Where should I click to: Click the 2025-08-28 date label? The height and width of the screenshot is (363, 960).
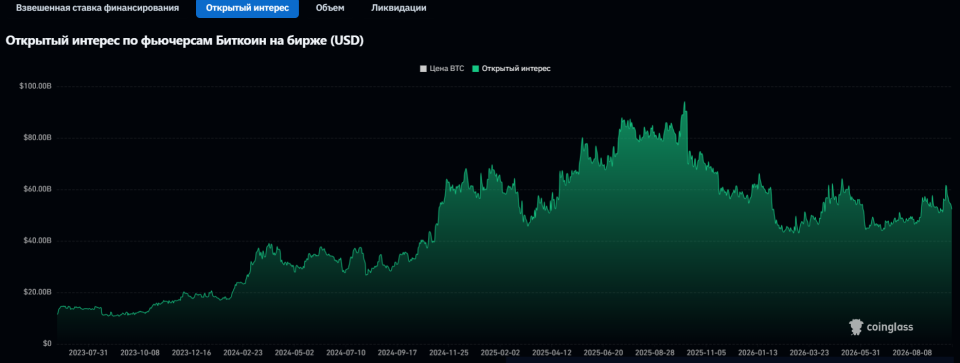654,353
